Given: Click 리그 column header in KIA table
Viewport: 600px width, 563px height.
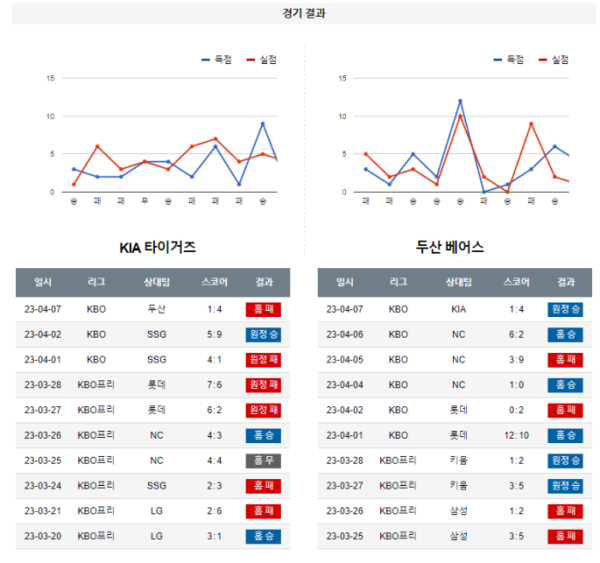Looking at the screenshot, I should pos(96,282).
